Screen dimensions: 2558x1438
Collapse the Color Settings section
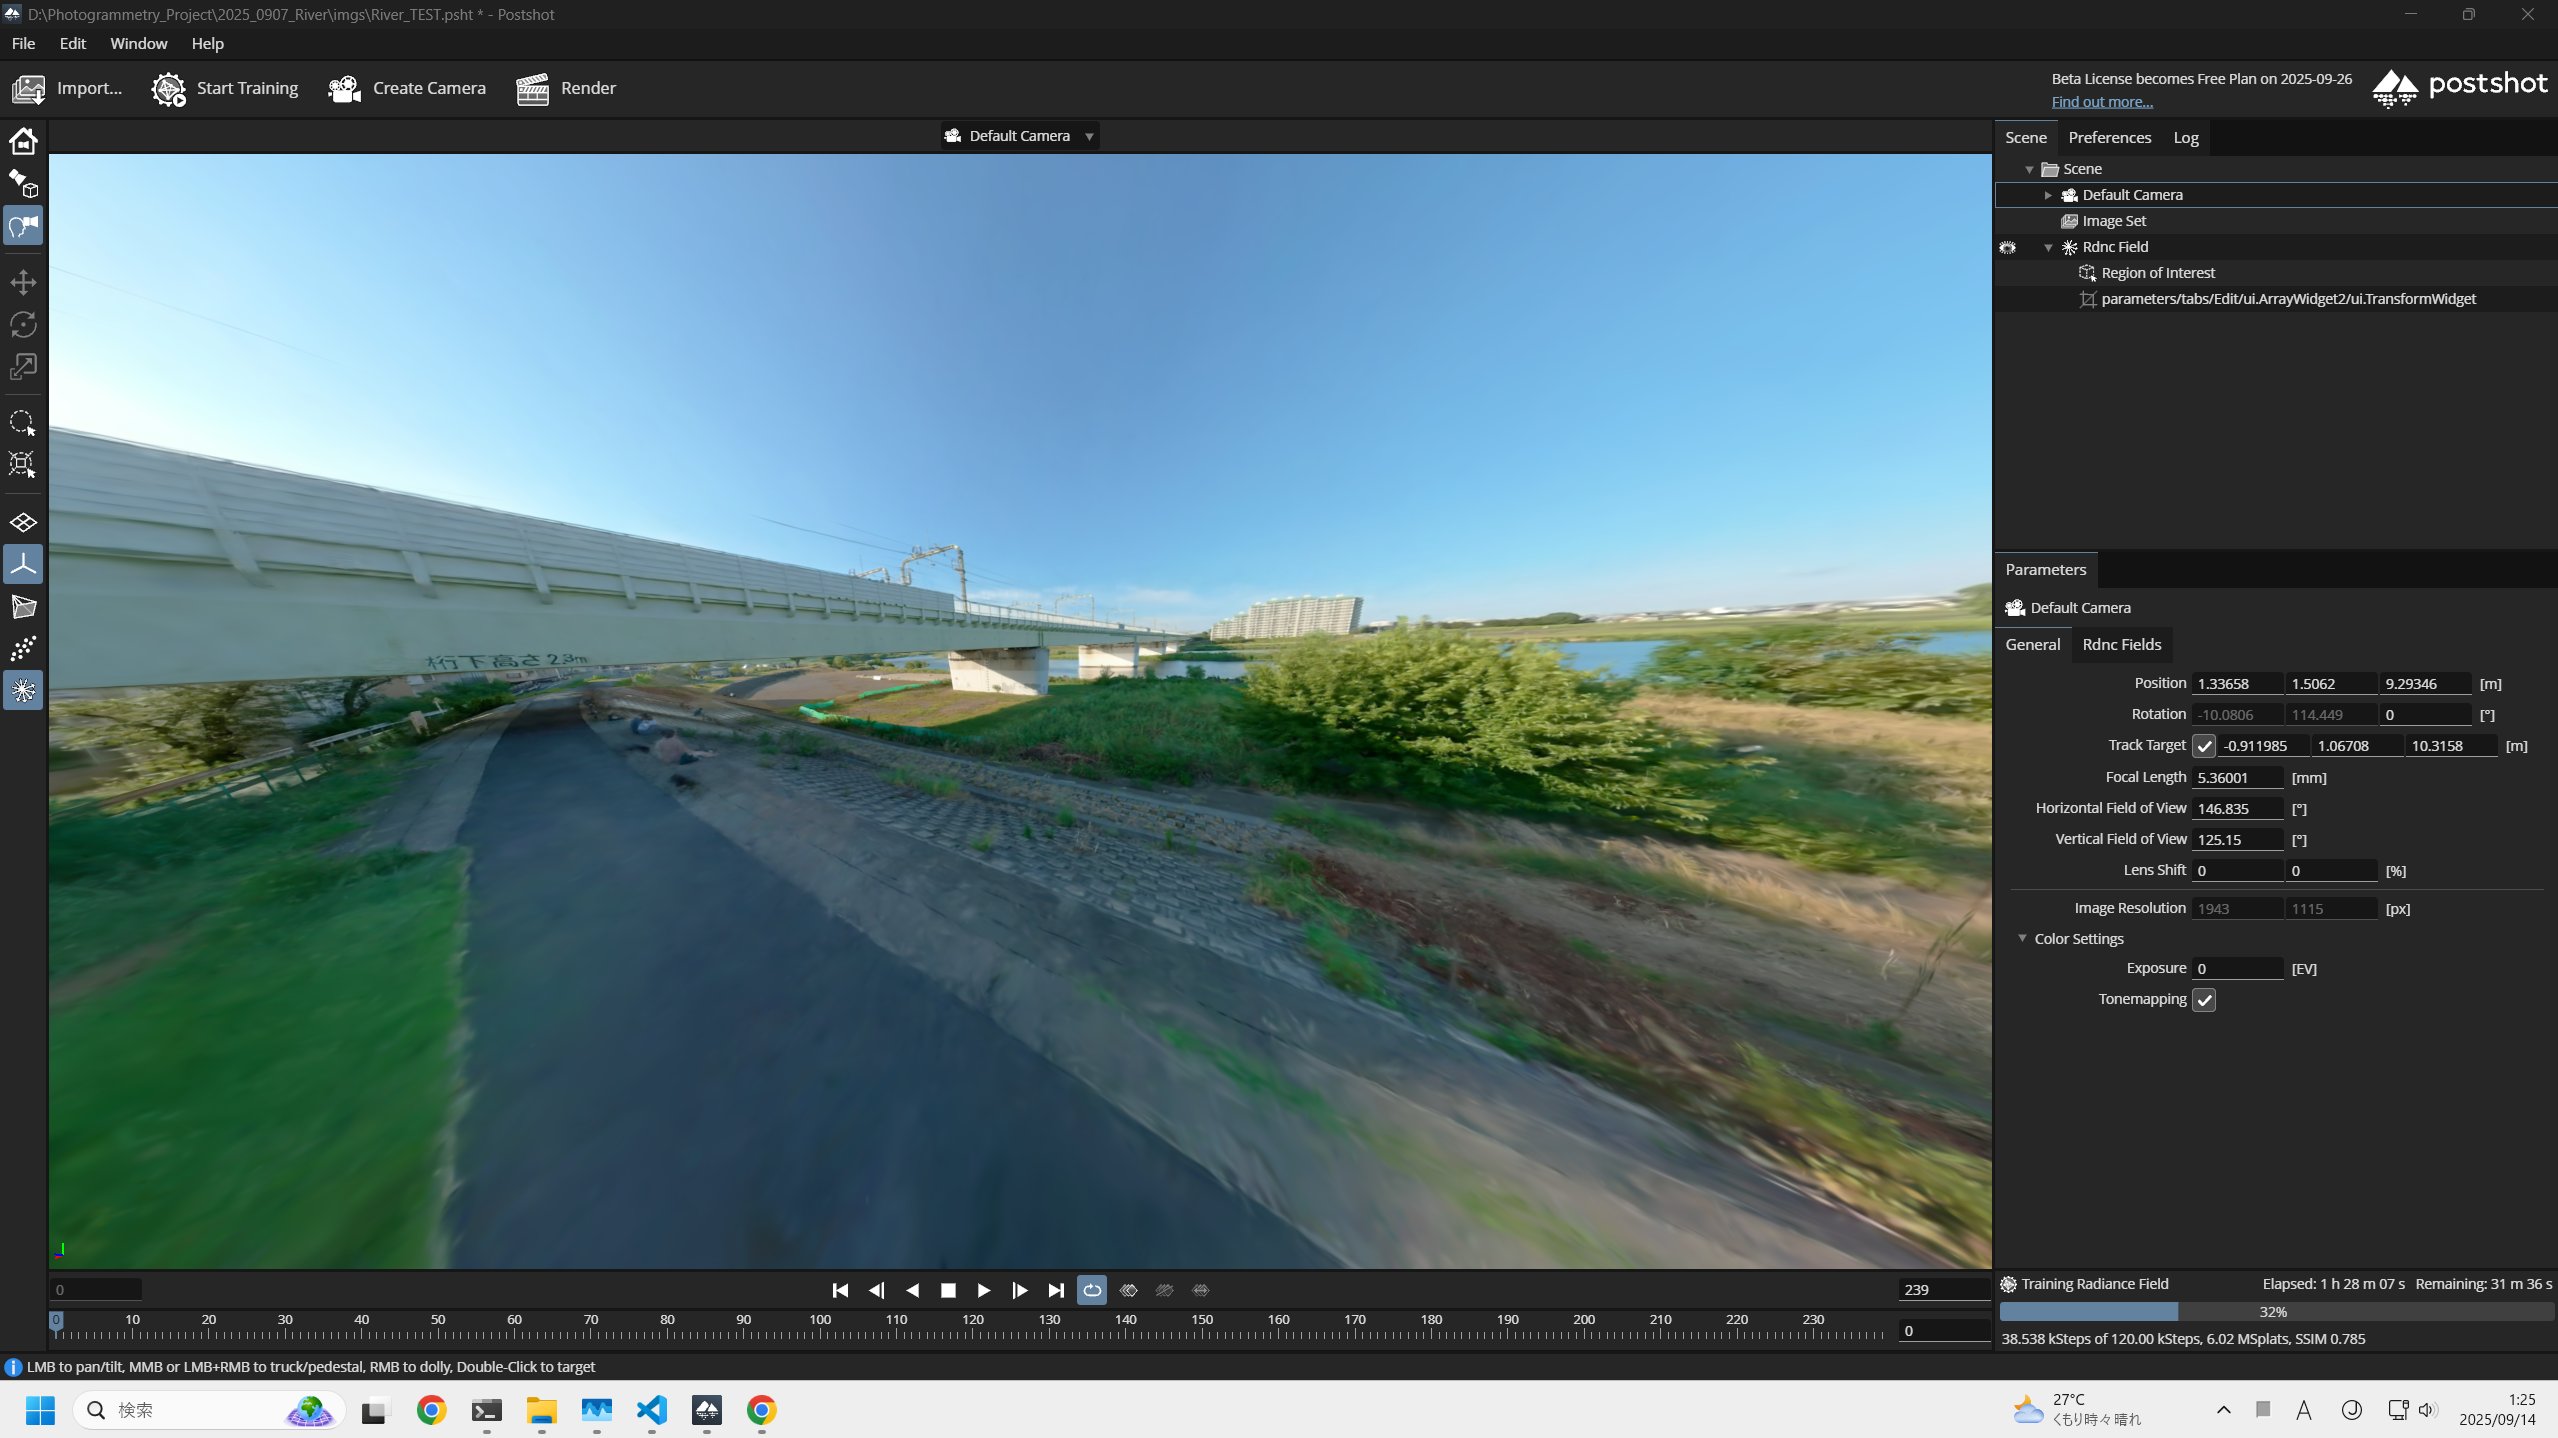(2022, 938)
